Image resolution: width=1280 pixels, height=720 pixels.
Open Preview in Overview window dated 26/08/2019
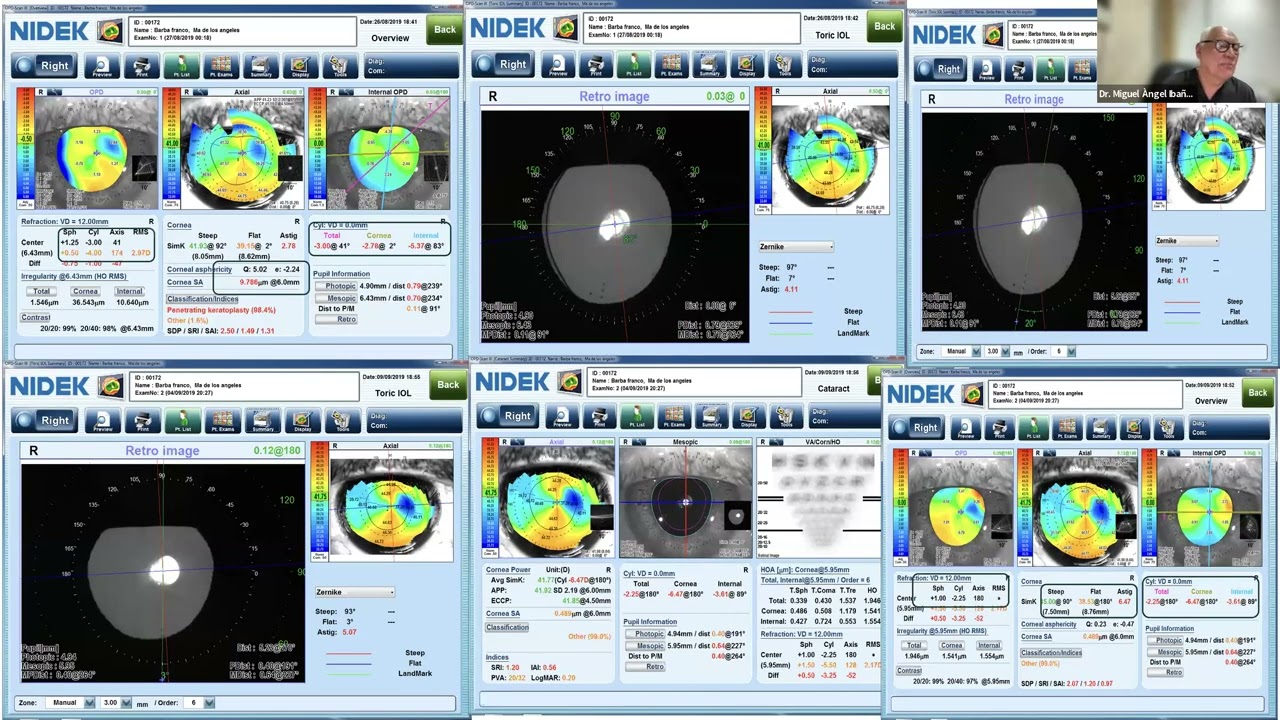102,66
